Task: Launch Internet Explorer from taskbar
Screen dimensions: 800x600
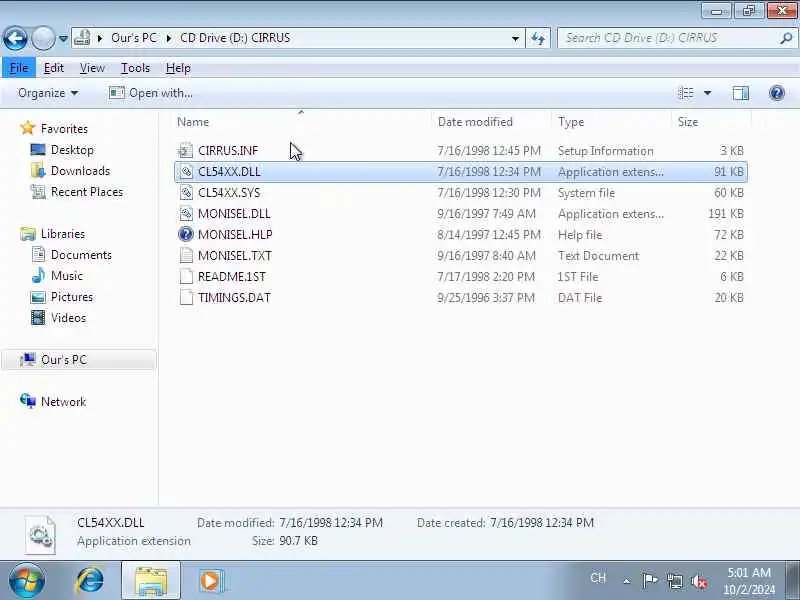Action: (x=90, y=581)
